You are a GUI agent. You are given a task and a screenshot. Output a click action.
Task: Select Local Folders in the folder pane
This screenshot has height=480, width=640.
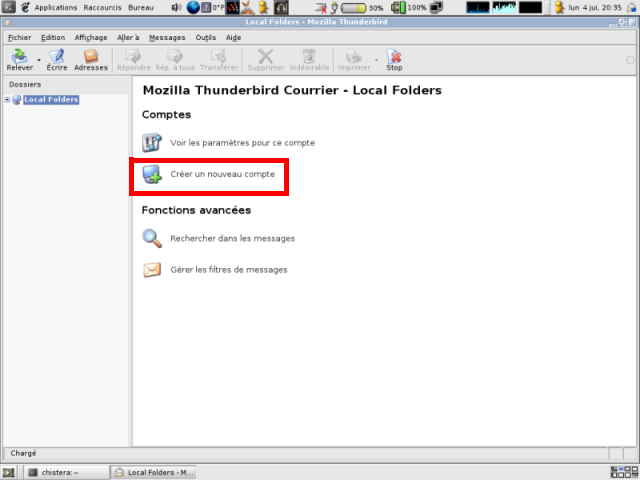(x=51, y=100)
